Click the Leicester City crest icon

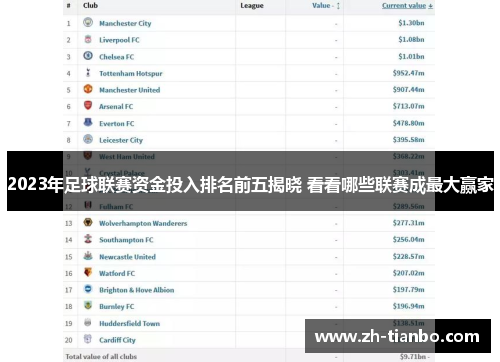pos(88,139)
